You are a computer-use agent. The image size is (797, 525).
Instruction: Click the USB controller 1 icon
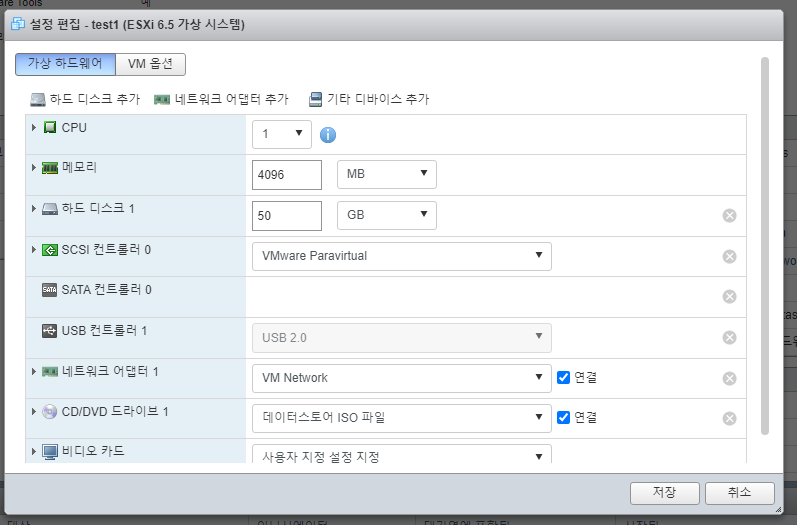(49, 331)
